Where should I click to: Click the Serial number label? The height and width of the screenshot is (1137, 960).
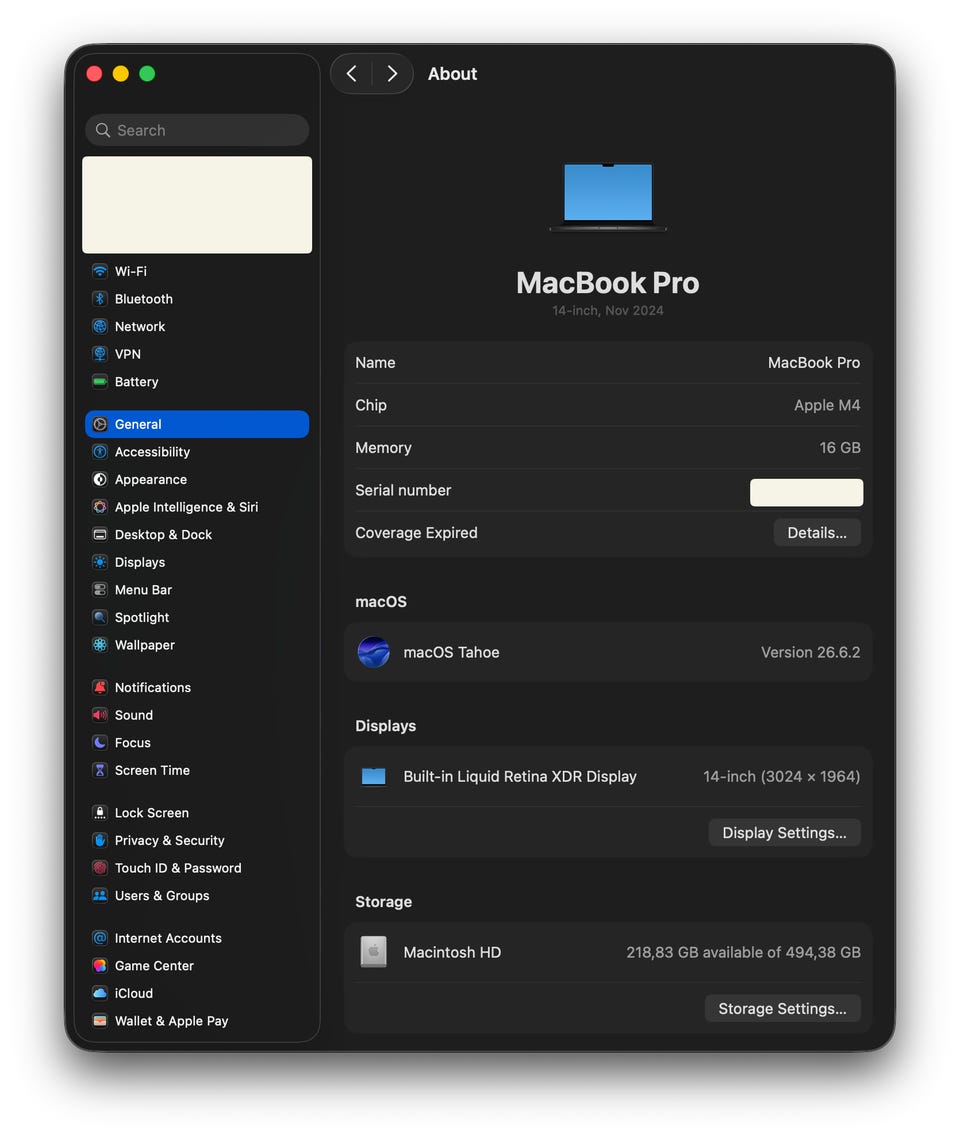[x=403, y=490]
